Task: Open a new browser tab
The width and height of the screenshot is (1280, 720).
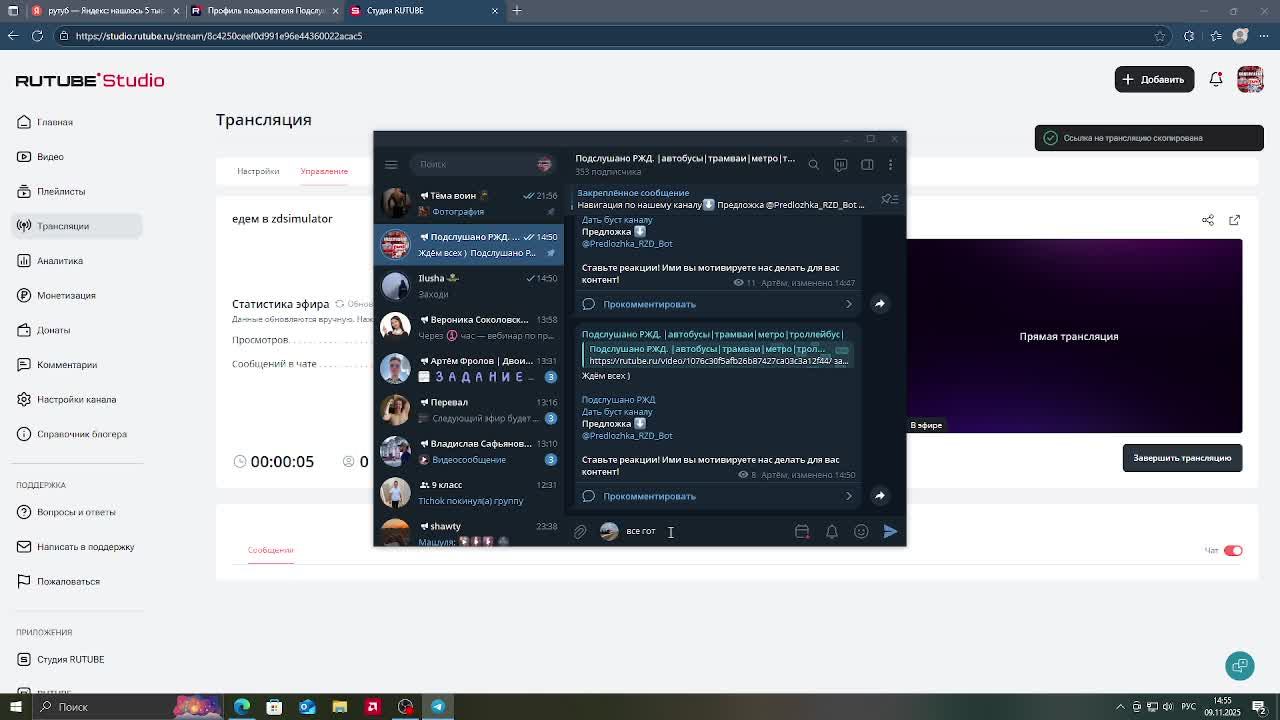Action: pos(517,11)
